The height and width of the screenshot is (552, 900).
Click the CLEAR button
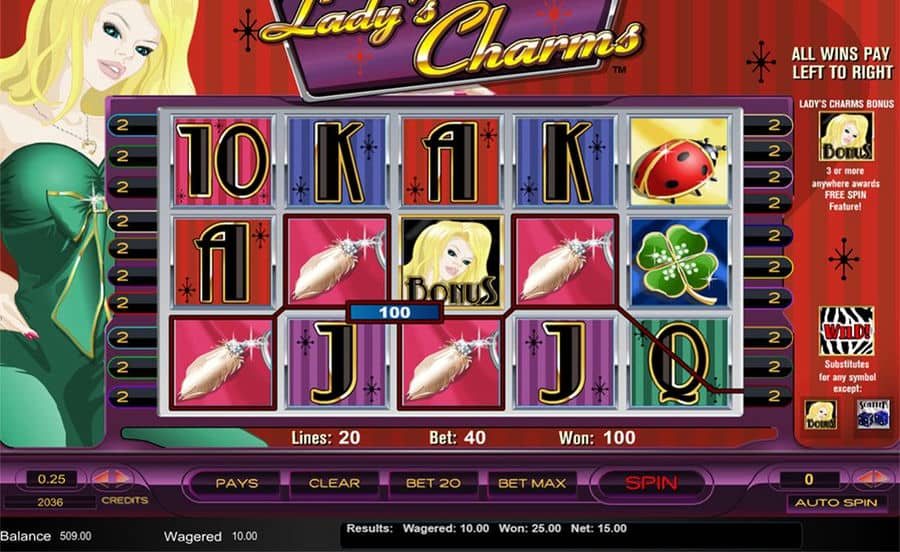click(x=334, y=484)
